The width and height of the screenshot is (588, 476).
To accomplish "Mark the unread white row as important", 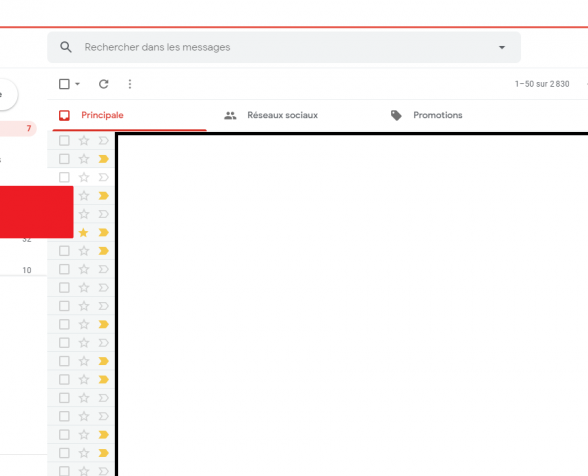I will coord(104,177).
